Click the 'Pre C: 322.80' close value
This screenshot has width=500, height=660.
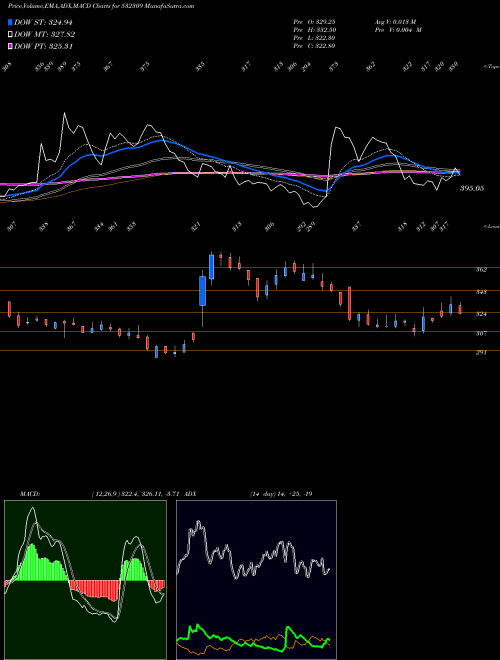point(314,46)
